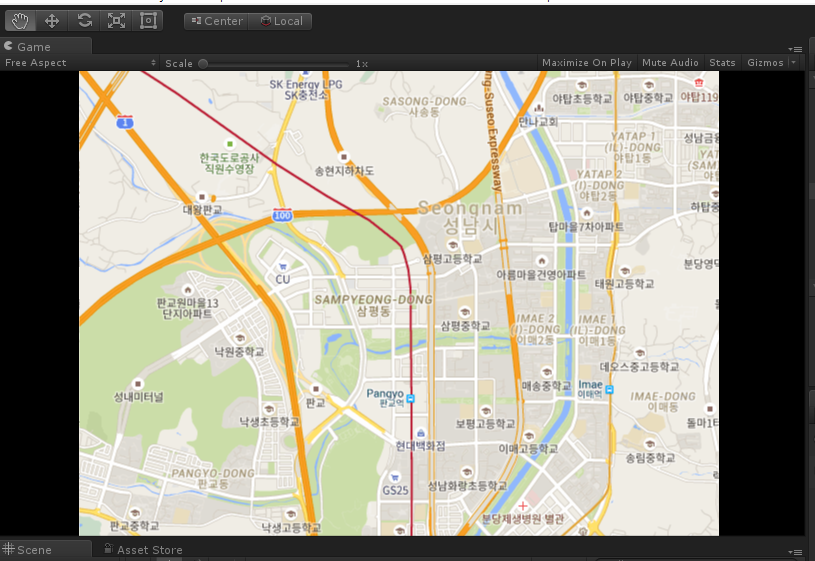Click the YATAP 2 (I)-DONG label

click(600, 180)
